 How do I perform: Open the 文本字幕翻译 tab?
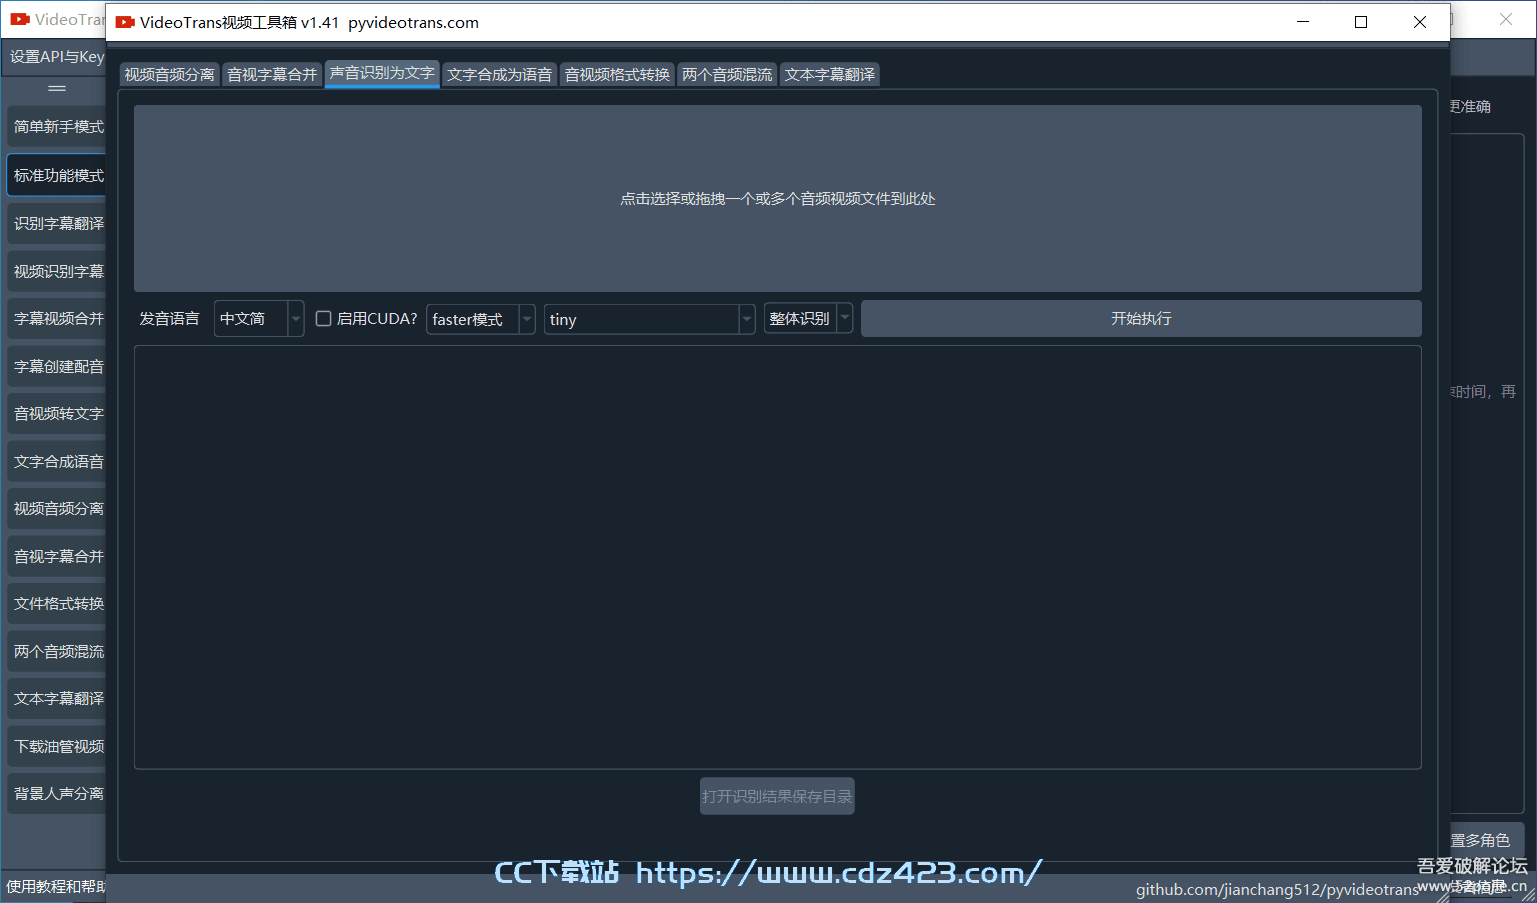[x=829, y=74]
